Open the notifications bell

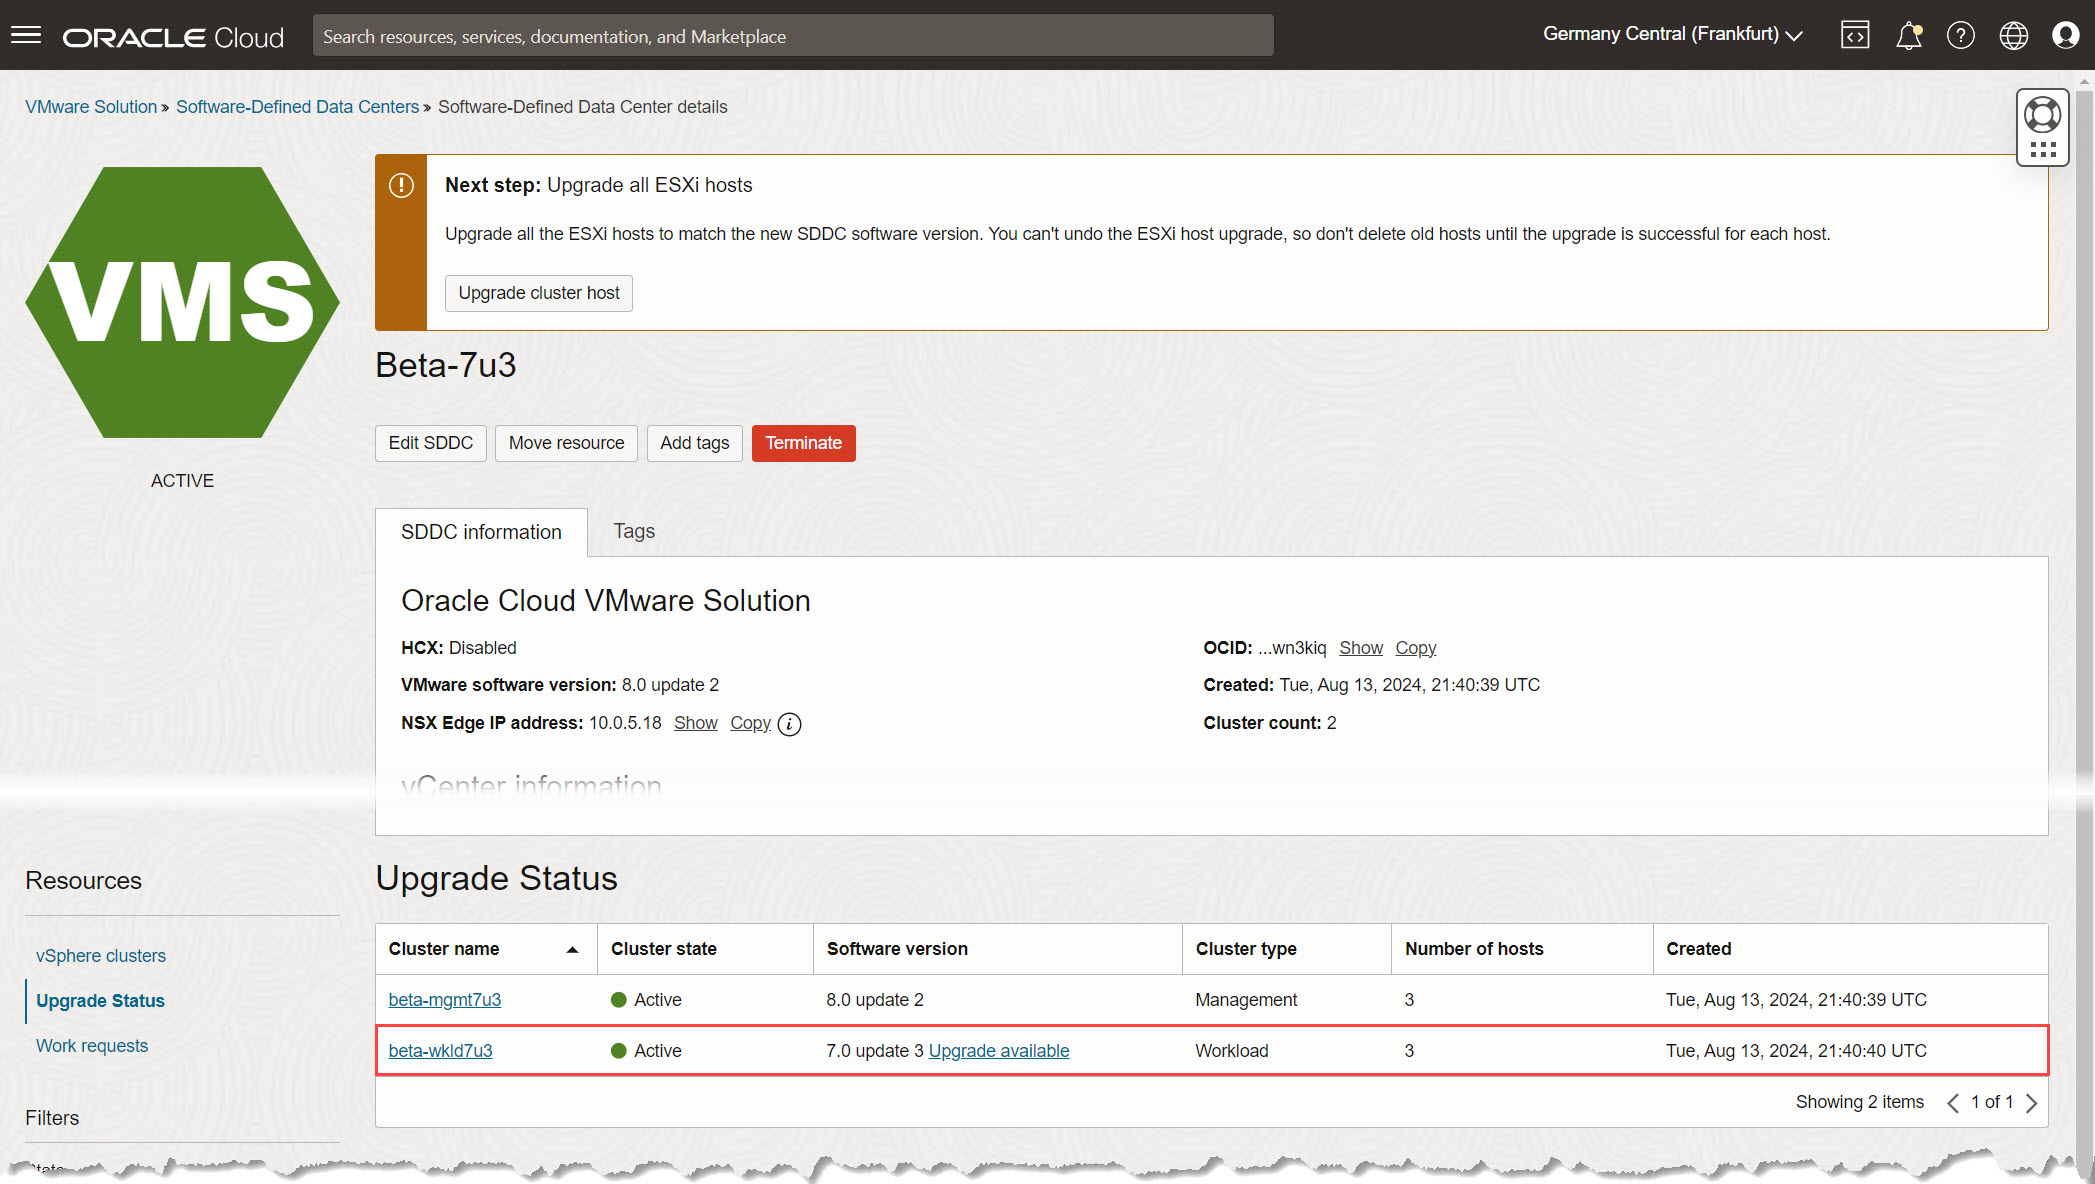pos(1908,36)
